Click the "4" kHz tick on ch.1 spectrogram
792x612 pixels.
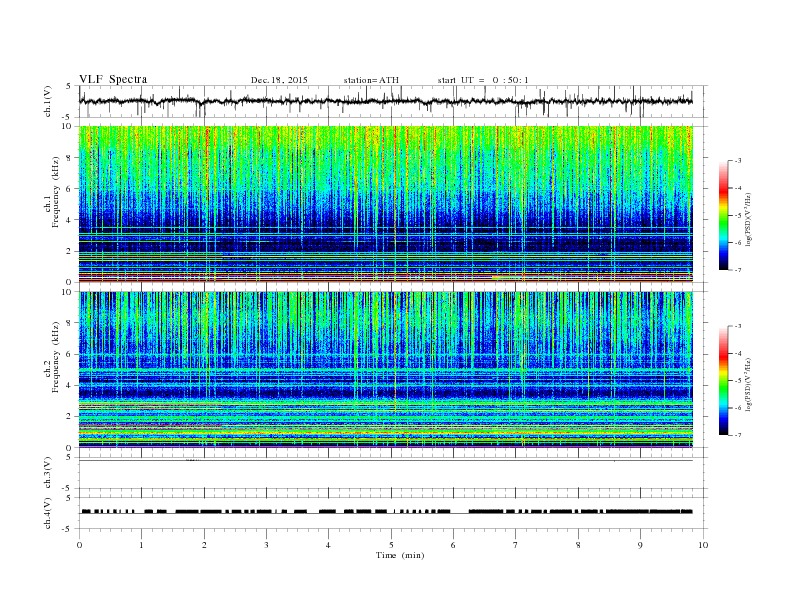(70, 220)
